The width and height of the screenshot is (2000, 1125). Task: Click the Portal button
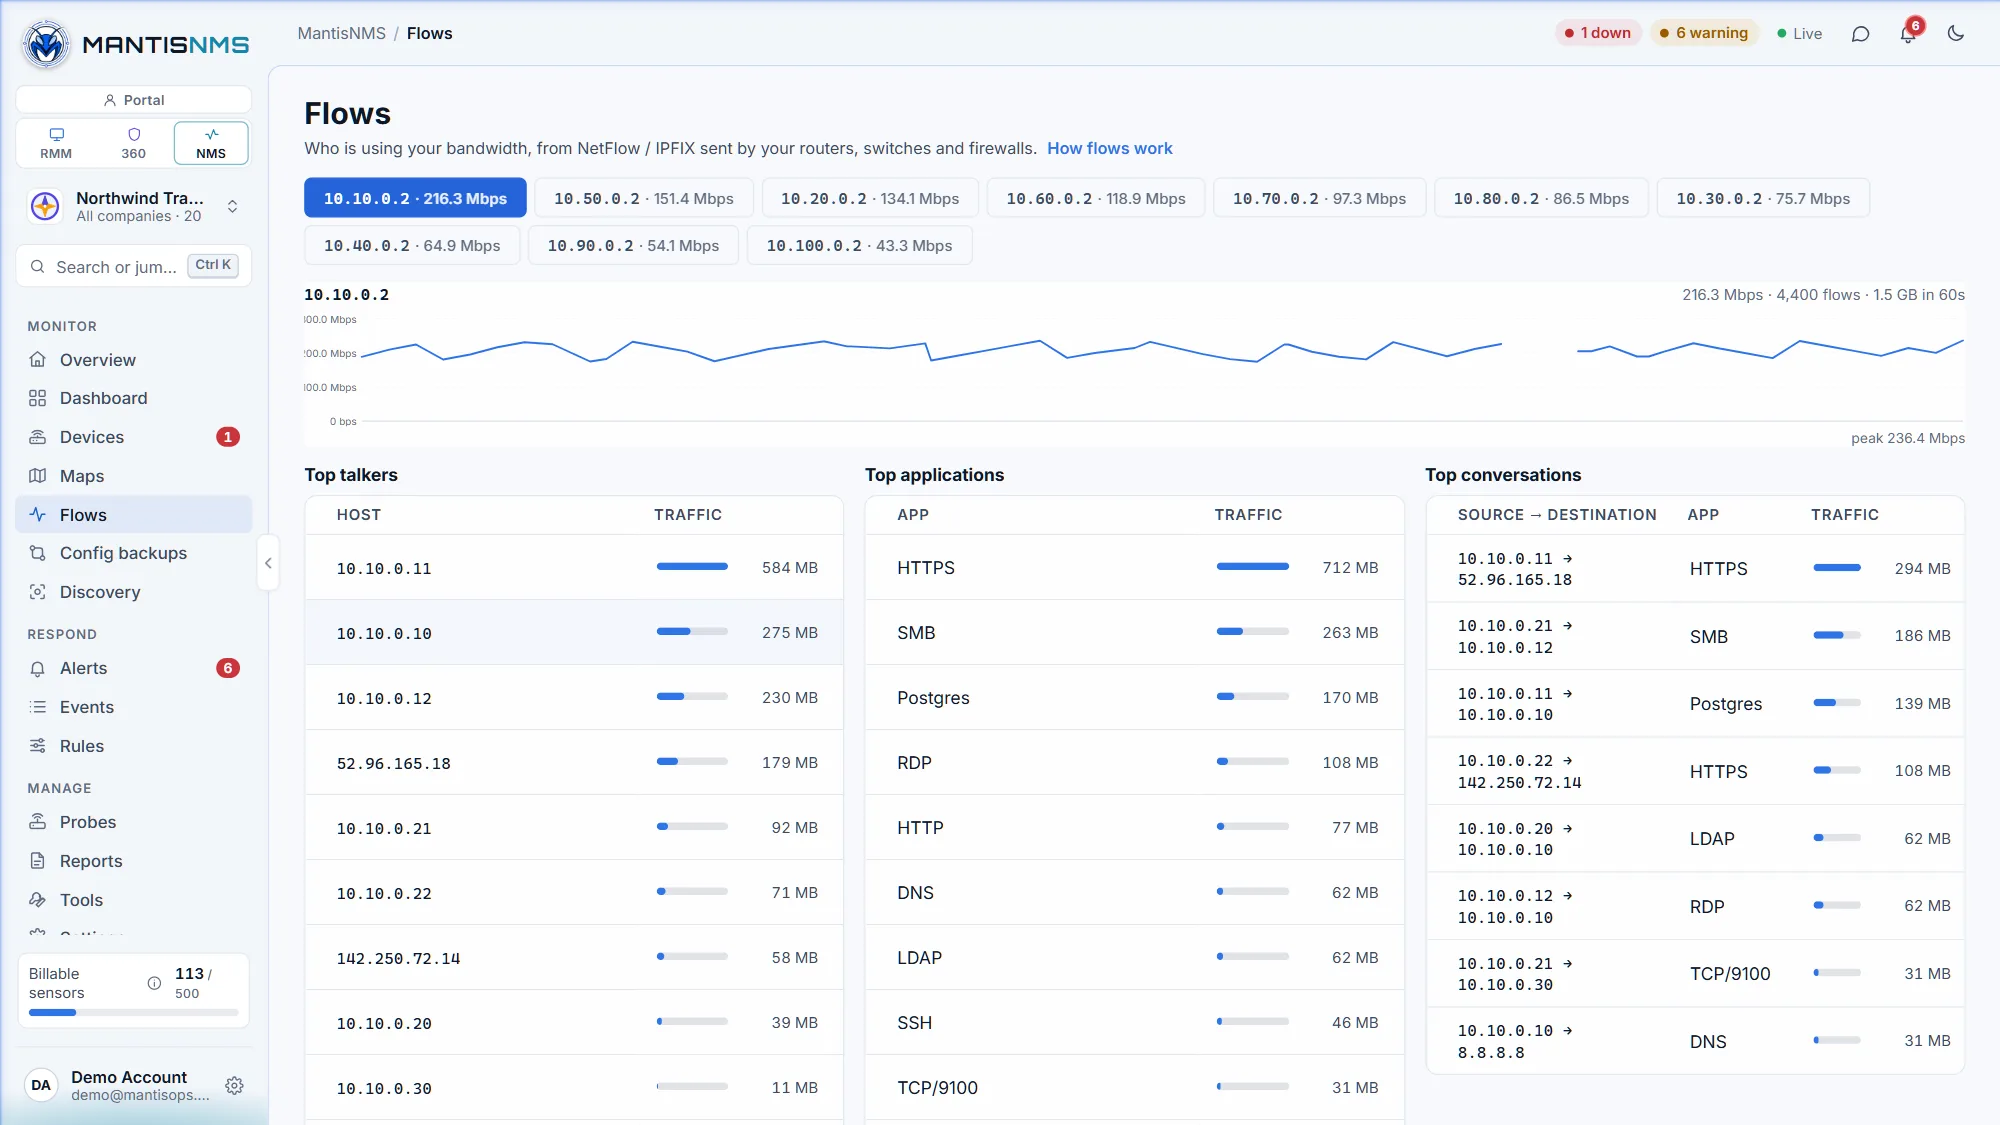(133, 100)
